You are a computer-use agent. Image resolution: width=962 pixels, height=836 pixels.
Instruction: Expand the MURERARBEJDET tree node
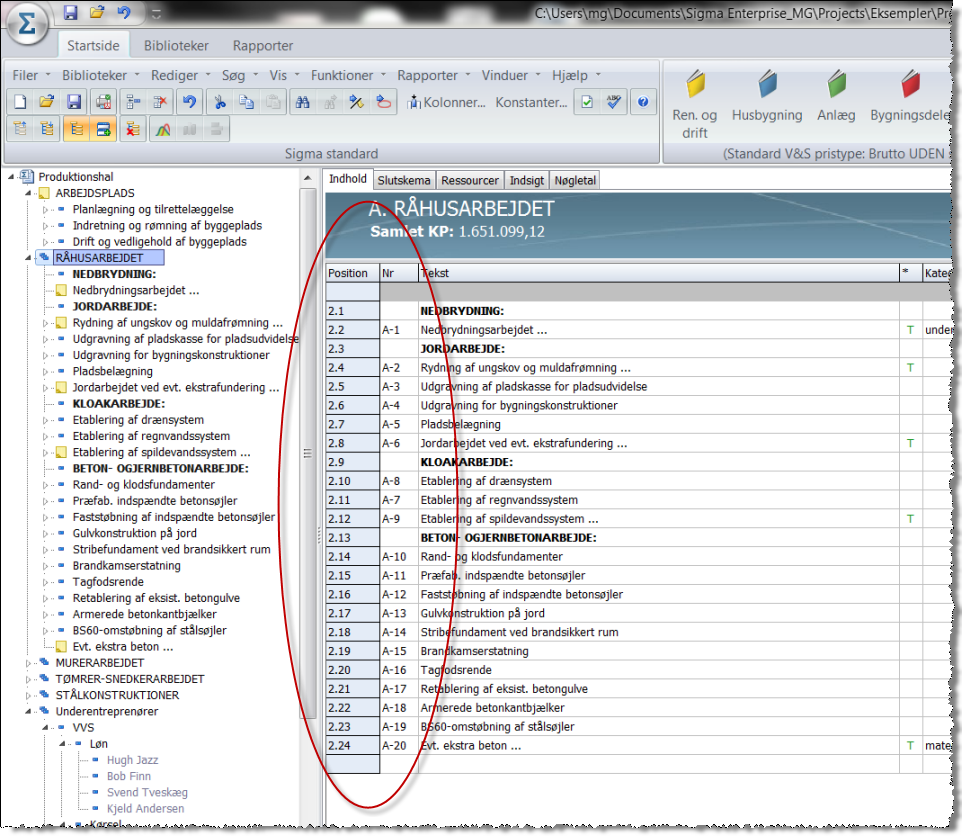pos(28,663)
